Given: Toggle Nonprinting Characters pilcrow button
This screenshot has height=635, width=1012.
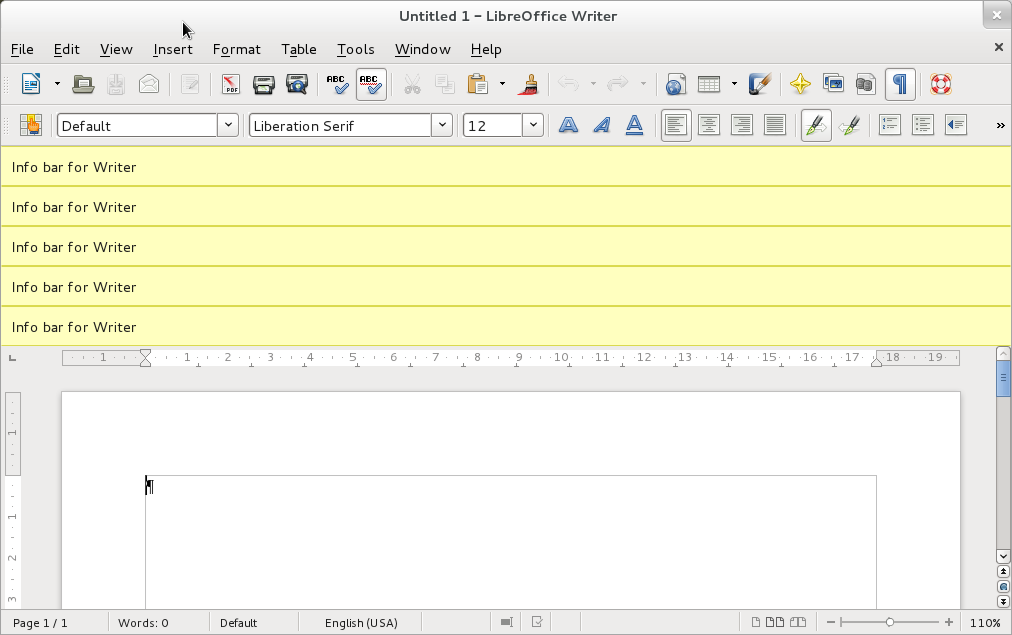Looking at the screenshot, I should 900,84.
